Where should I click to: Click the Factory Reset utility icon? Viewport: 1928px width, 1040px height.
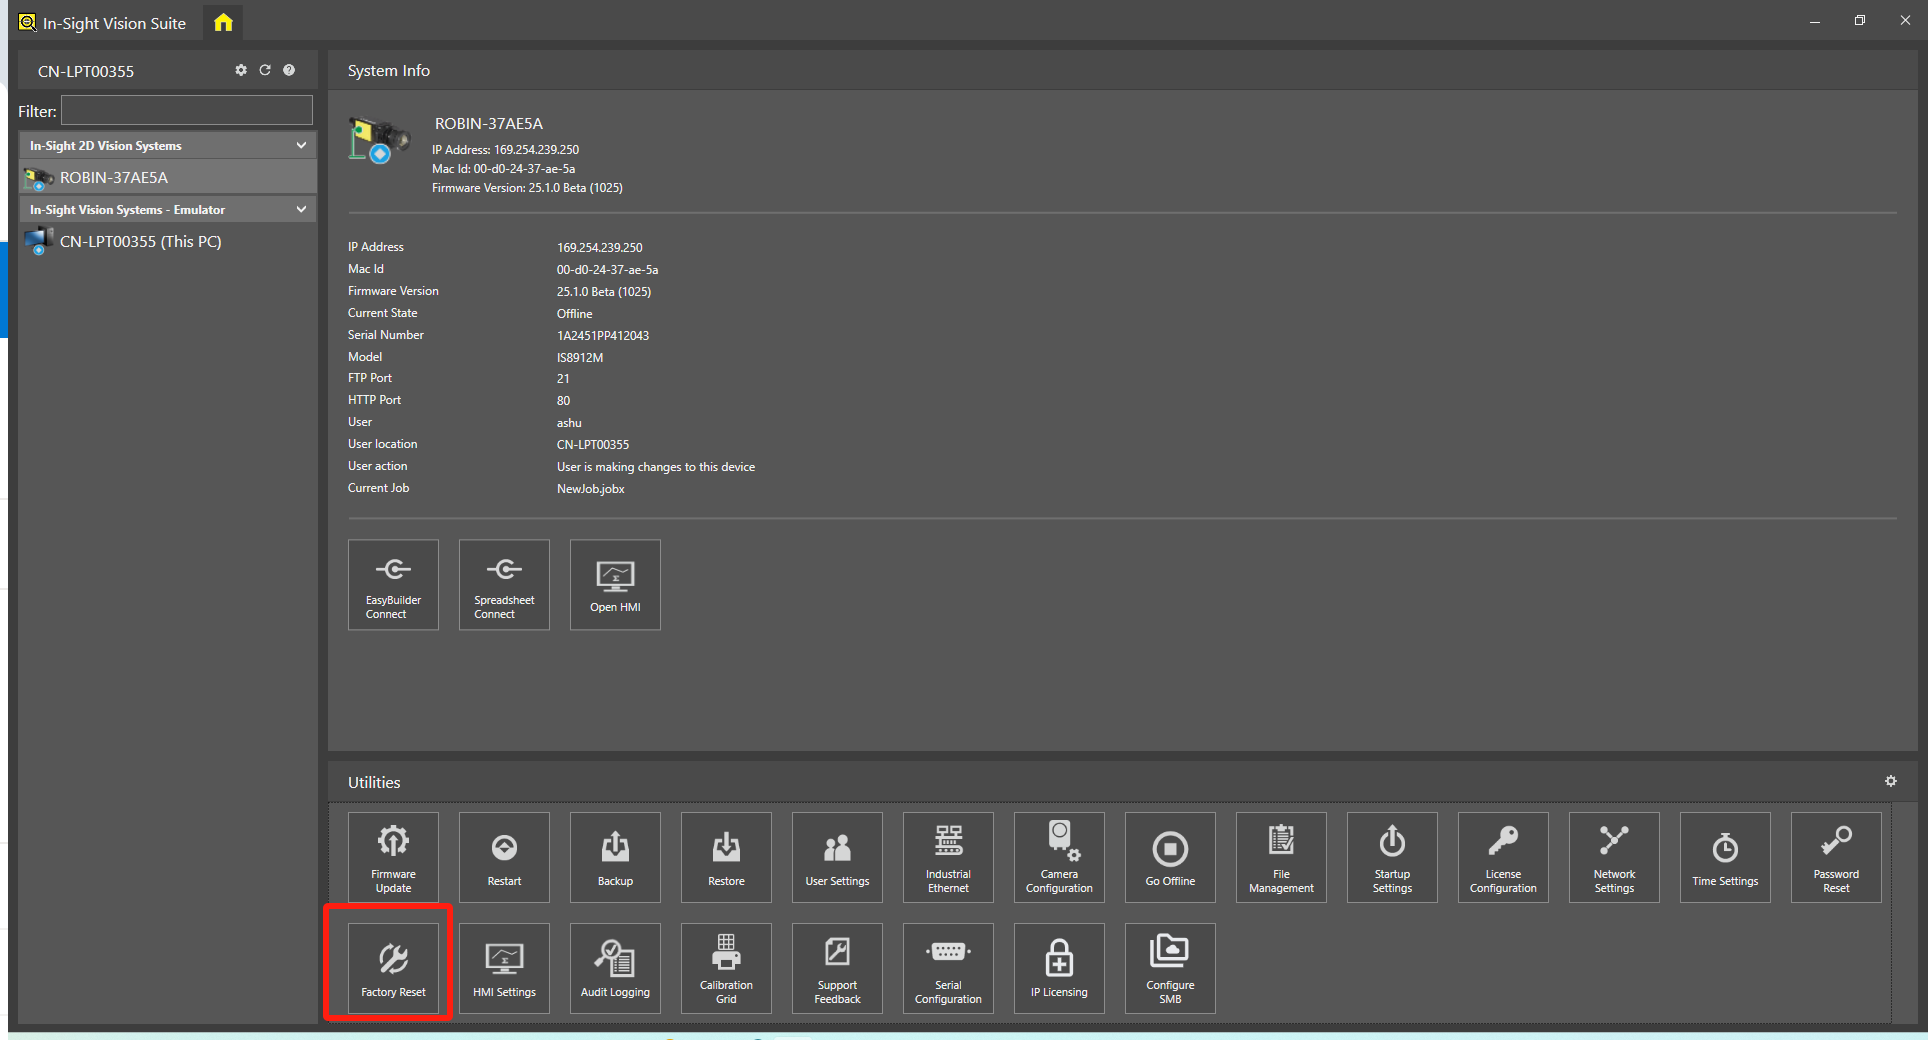pos(393,968)
